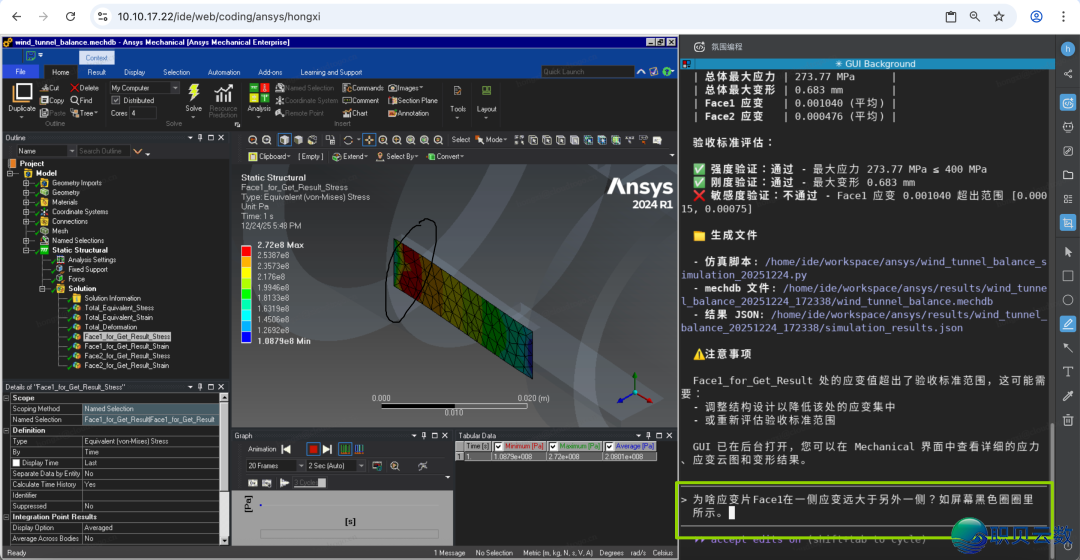Viewport: 1080px width, 560px height.
Task: Add a Chart from Insert group
Action: 354,113
